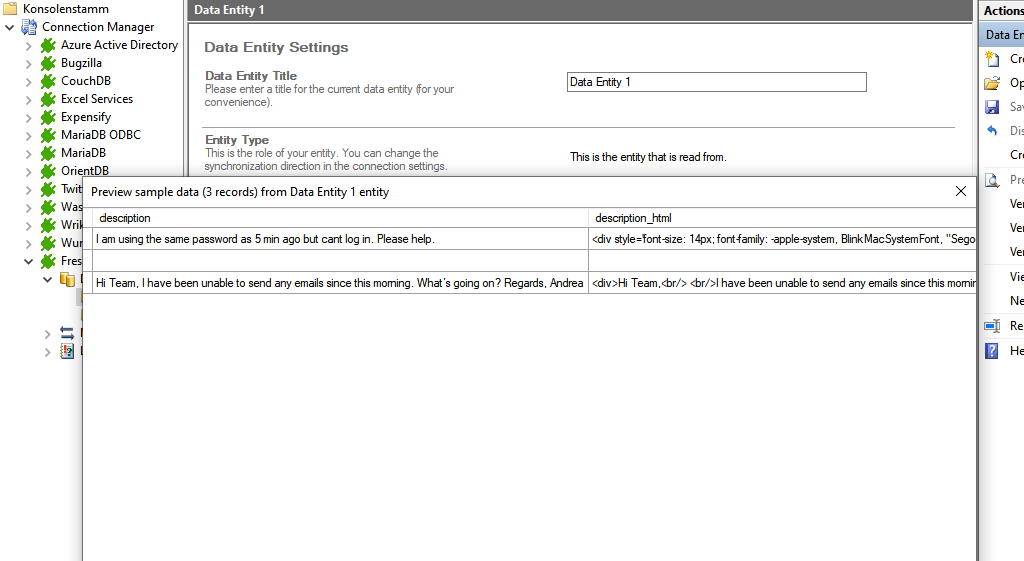
Task: Close the Preview sample data window
Action: tap(961, 191)
